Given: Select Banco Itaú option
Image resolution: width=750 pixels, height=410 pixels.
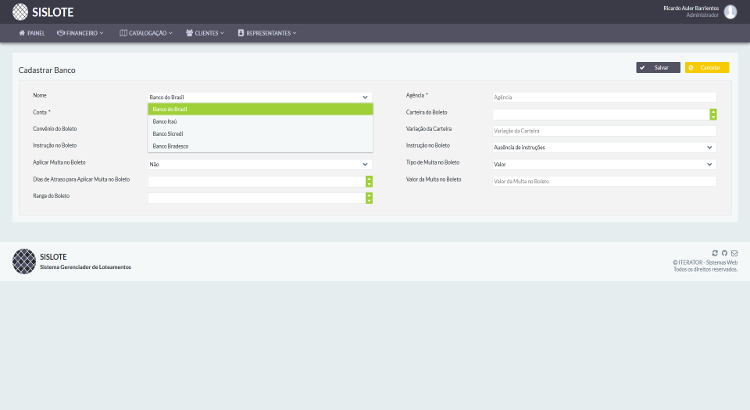Looking at the screenshot, I should [x=260, y=122].
